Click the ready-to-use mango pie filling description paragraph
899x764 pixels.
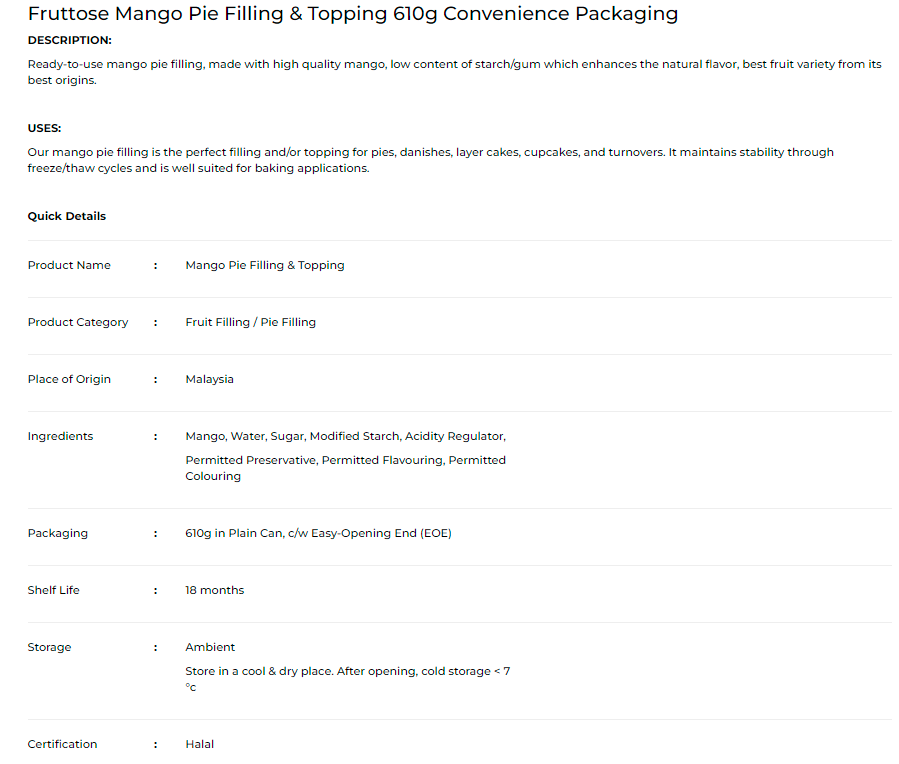(x=454, y=72)
